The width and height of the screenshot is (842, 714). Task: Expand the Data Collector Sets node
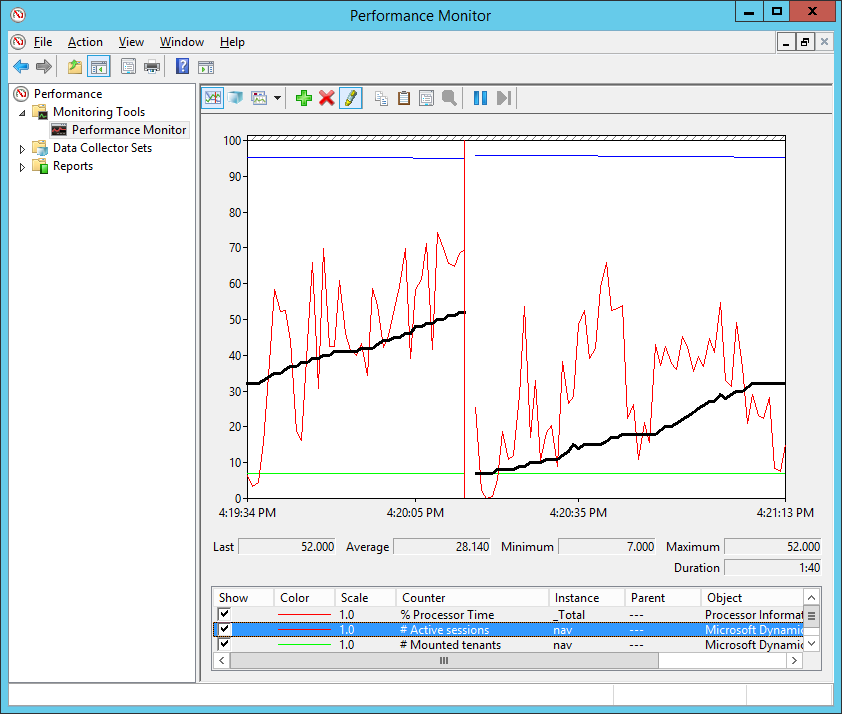[23, 149]
